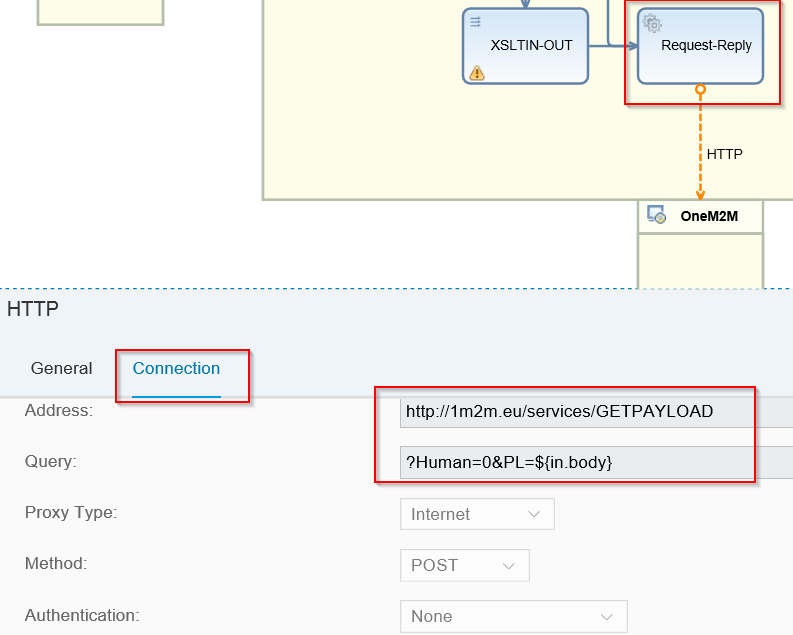The height and width of the screenshot is (635, 793).
Task: Click the OneM2M receiver icon
Action: click(x=656, y=215)
